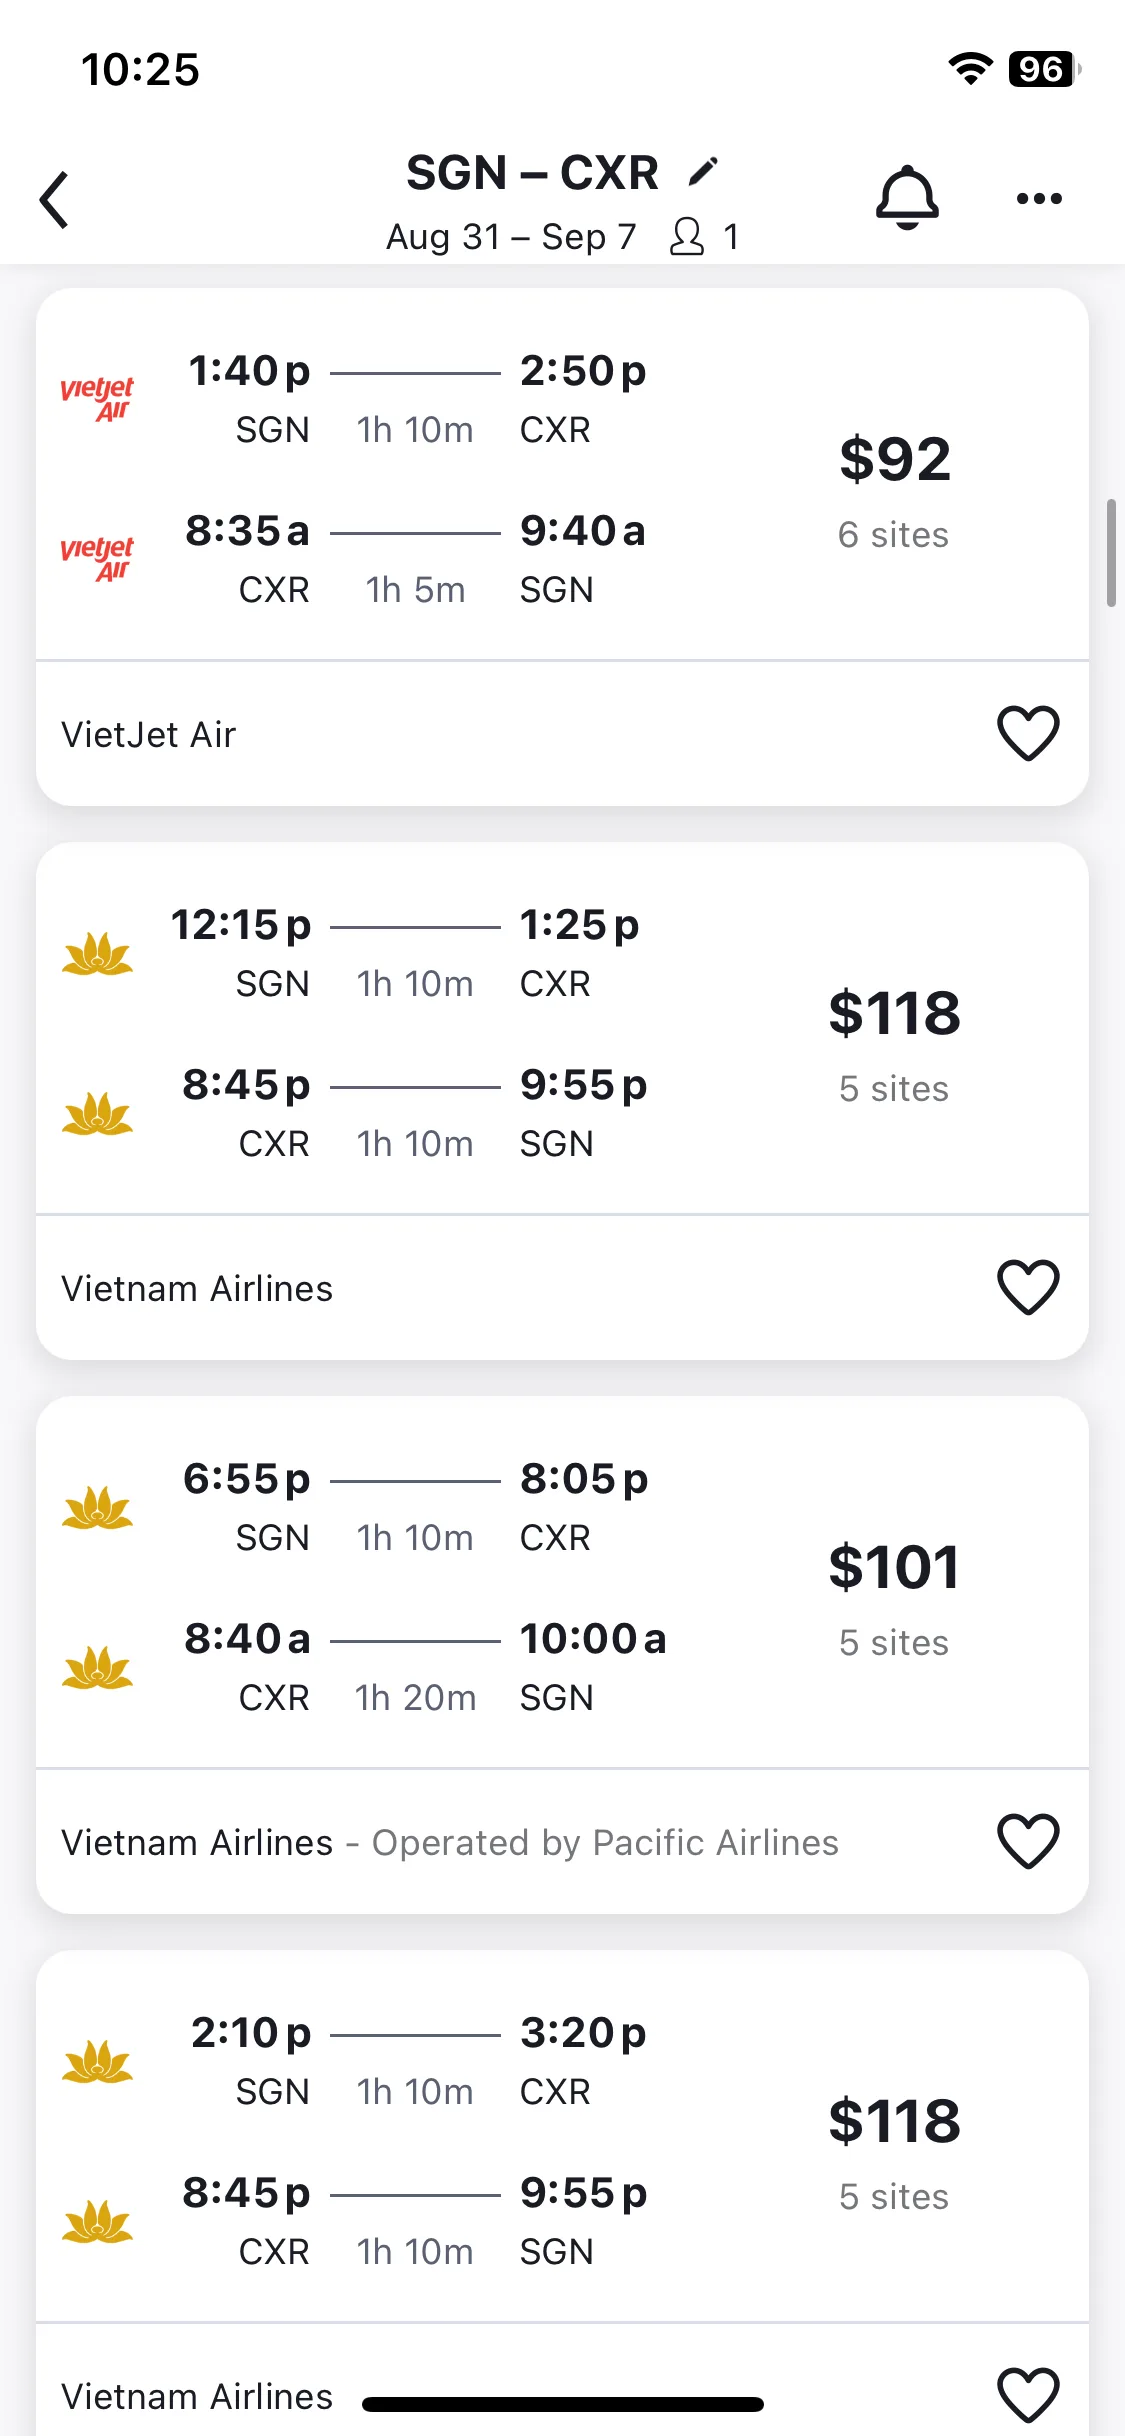Tap the Vietnam Airlines lotus logo on the 12:15p flight
The width and height of the screenshot is (1125, 2436).
[x=97, y=953]
